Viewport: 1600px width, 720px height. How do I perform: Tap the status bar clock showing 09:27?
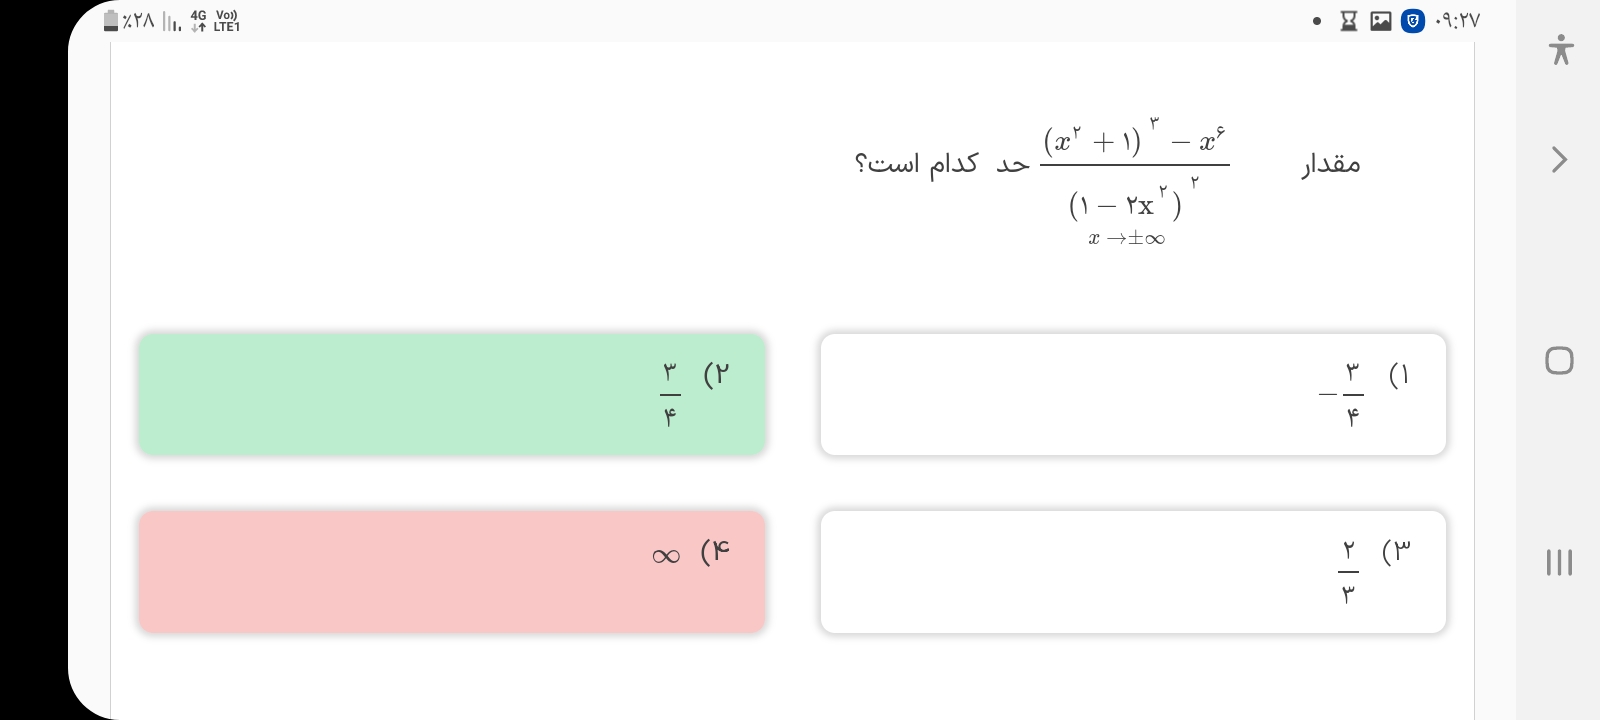pyautogui.click(x=1457, y=21)
